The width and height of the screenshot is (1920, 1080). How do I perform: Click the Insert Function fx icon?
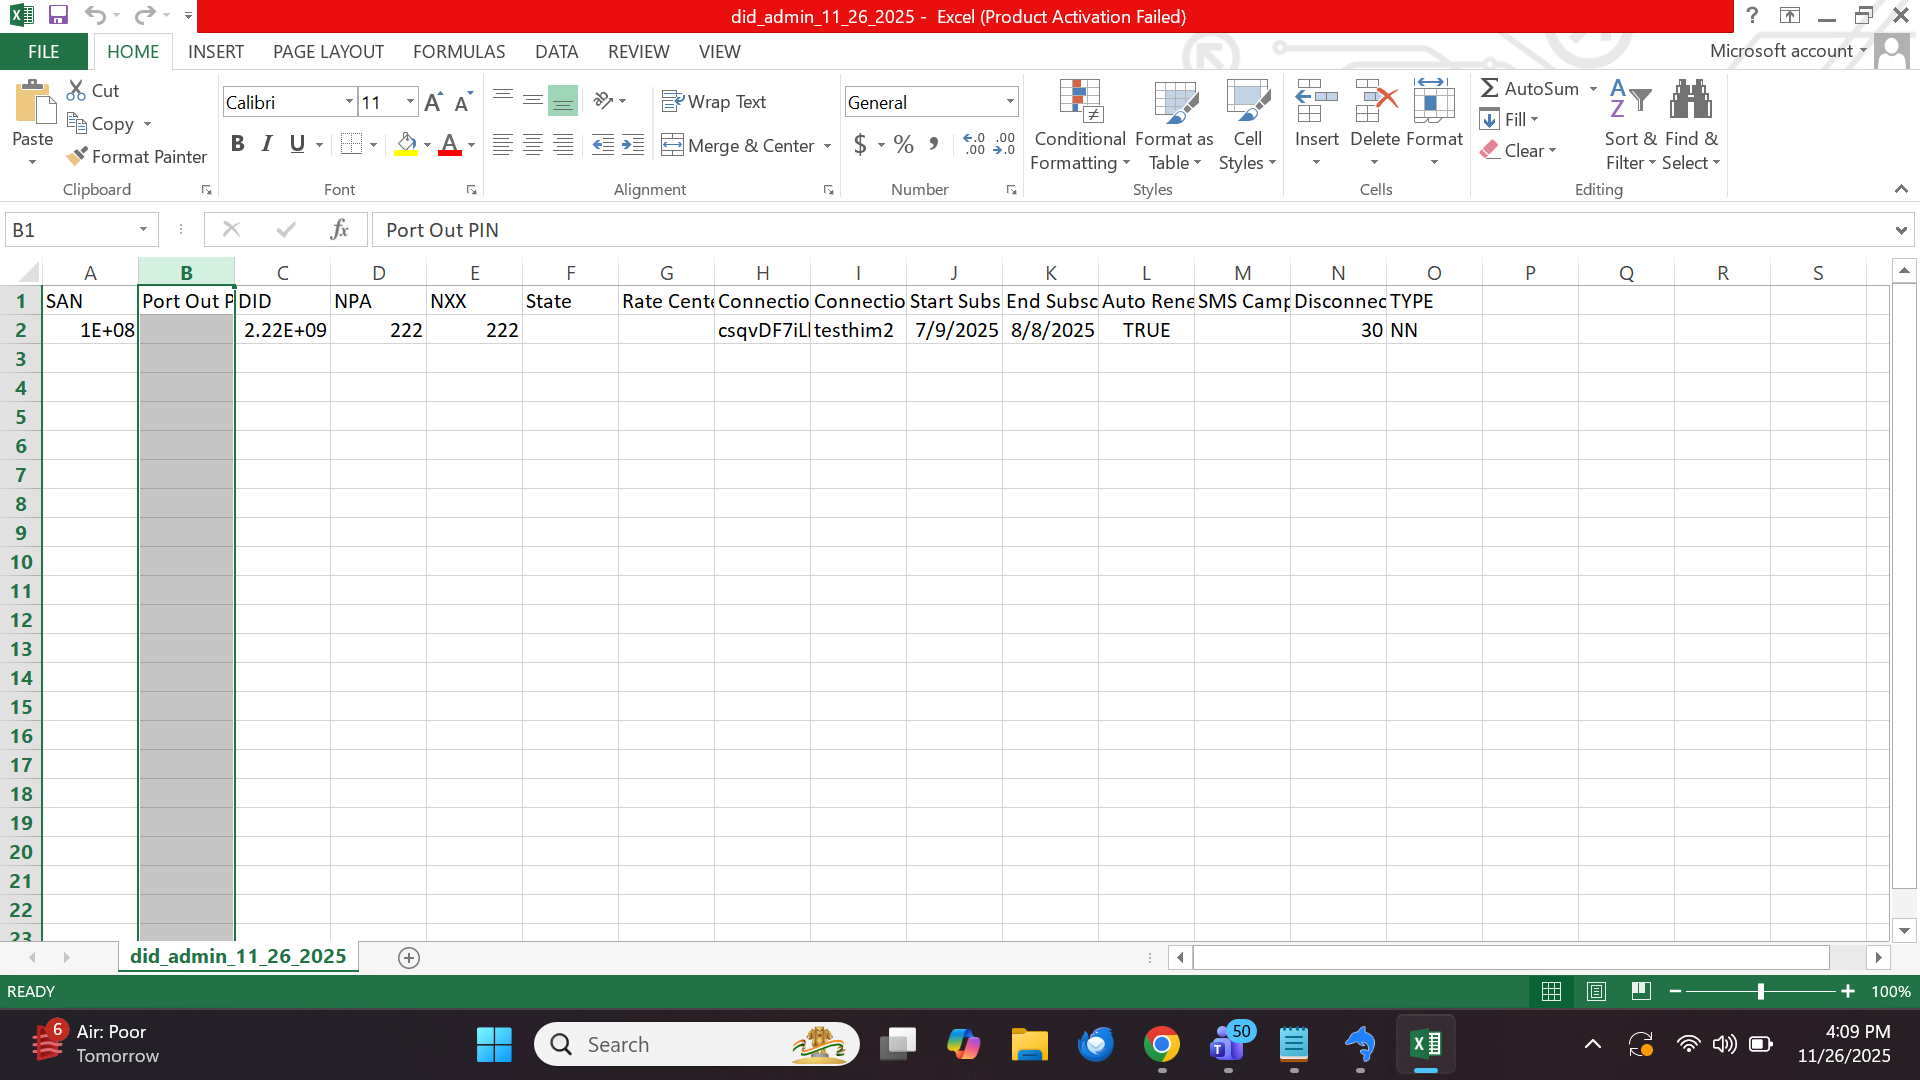pyautogui.click(x=339, y=230)
